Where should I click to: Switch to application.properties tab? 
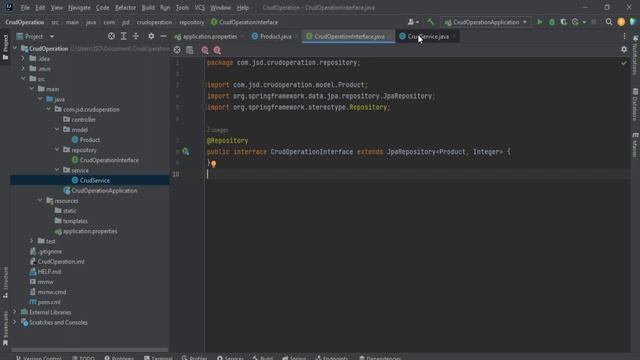pyautogui.click(x=209, y=36)
